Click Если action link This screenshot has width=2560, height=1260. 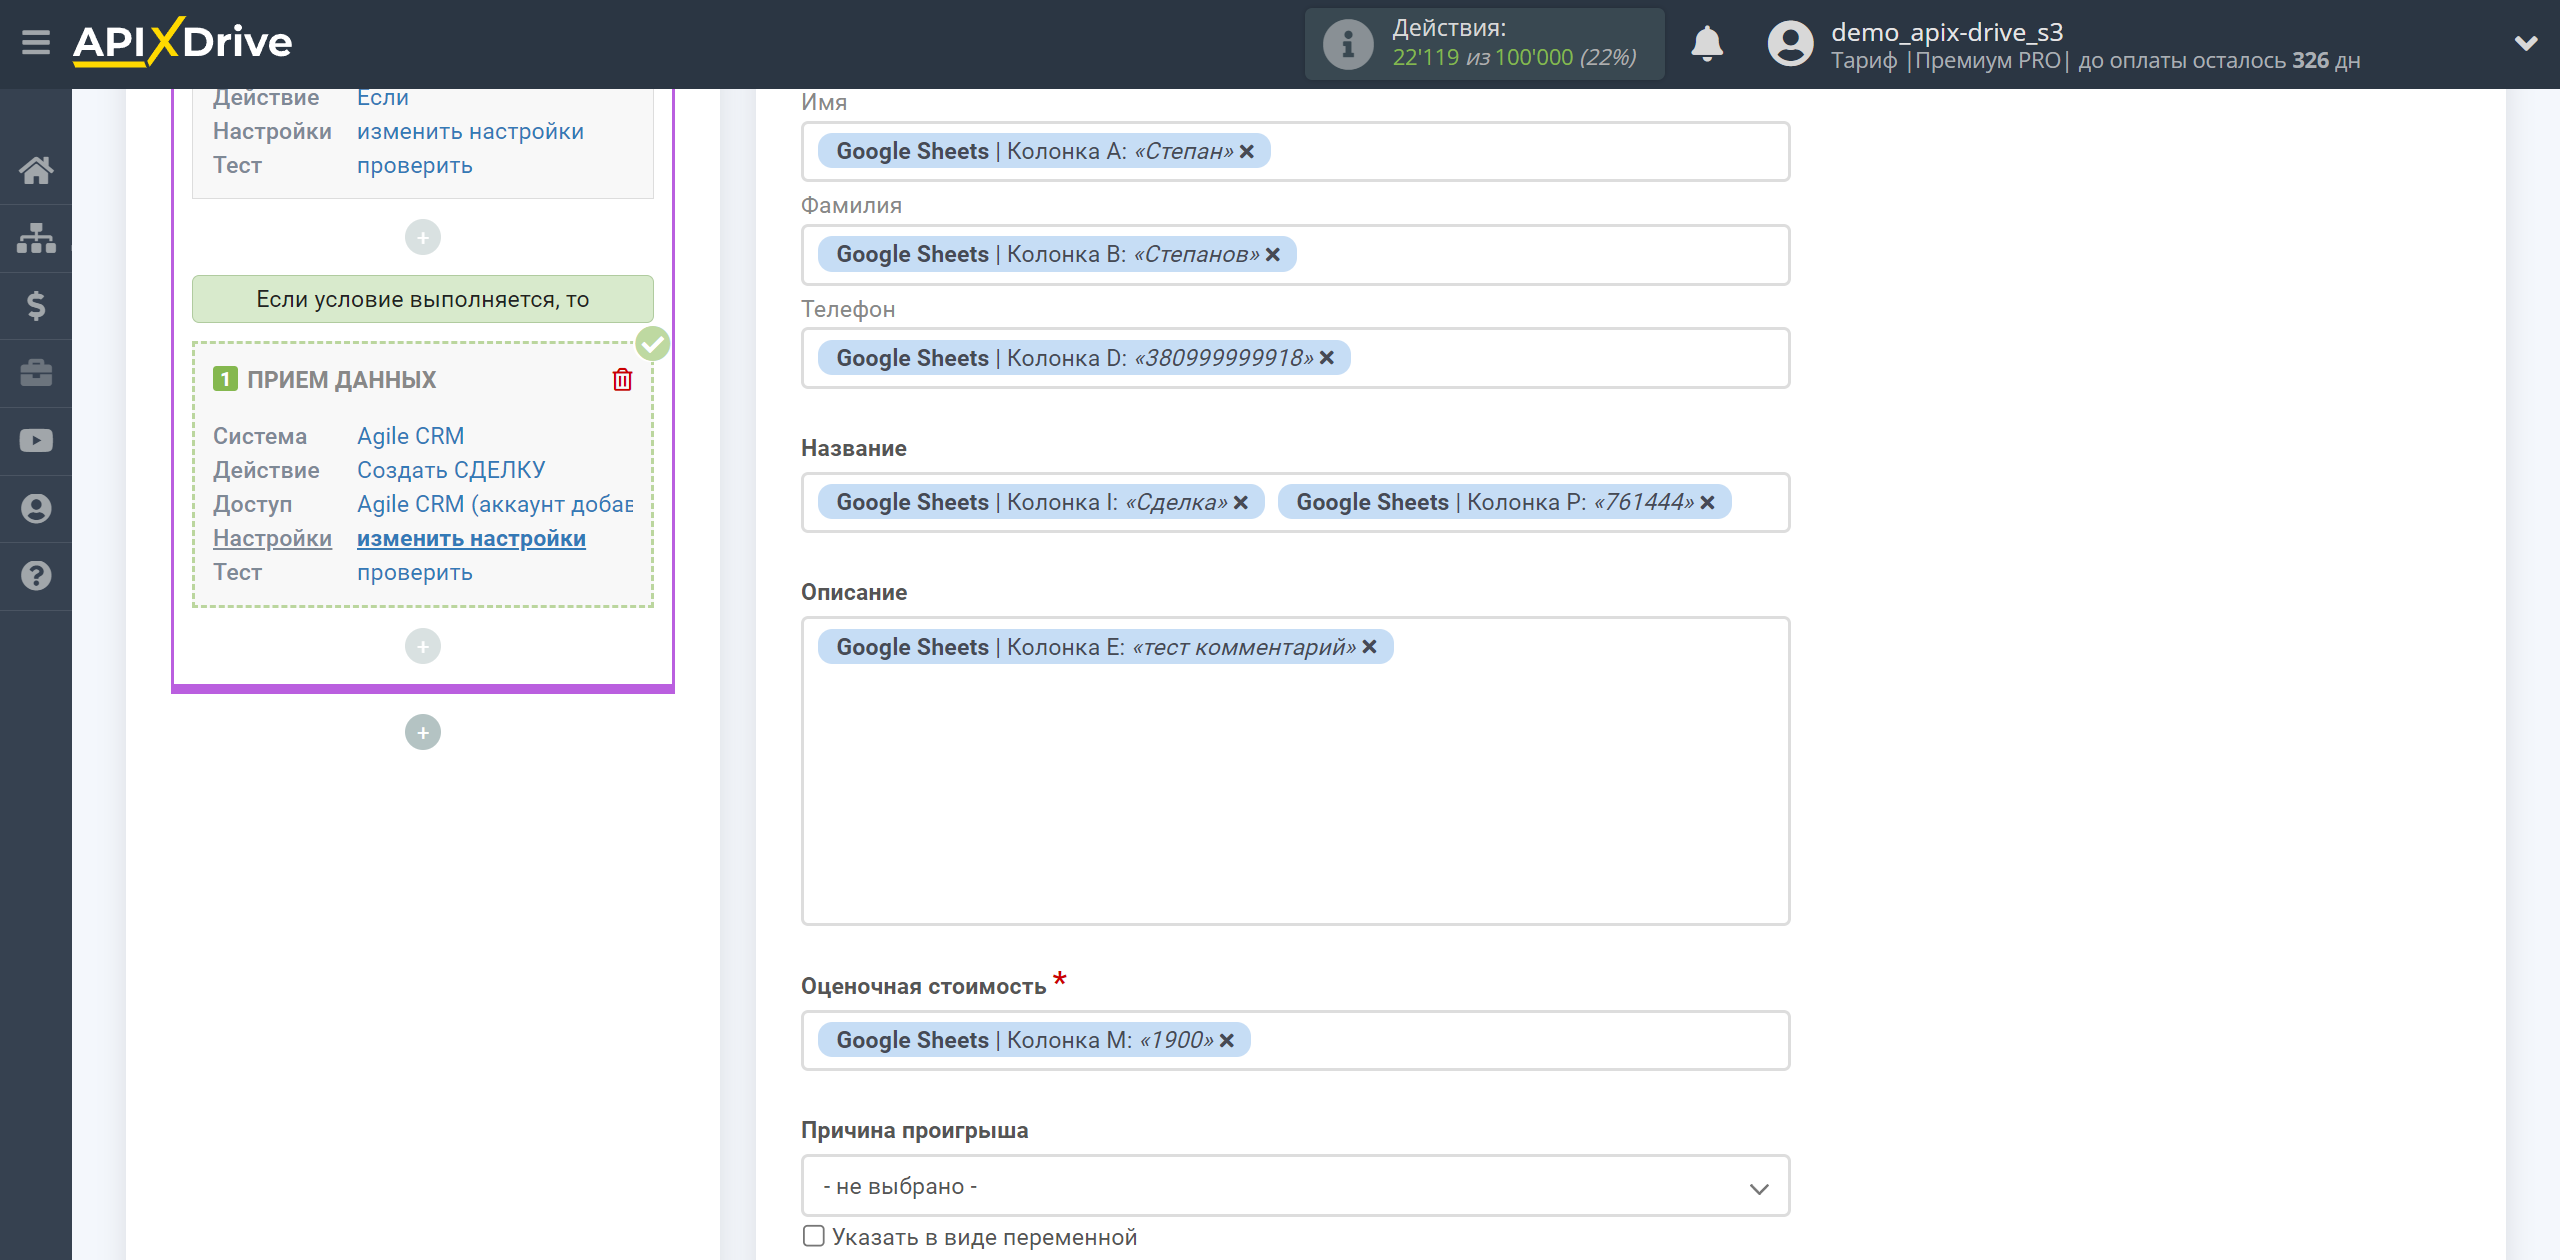pyautogui.click(x=383, y=97)
